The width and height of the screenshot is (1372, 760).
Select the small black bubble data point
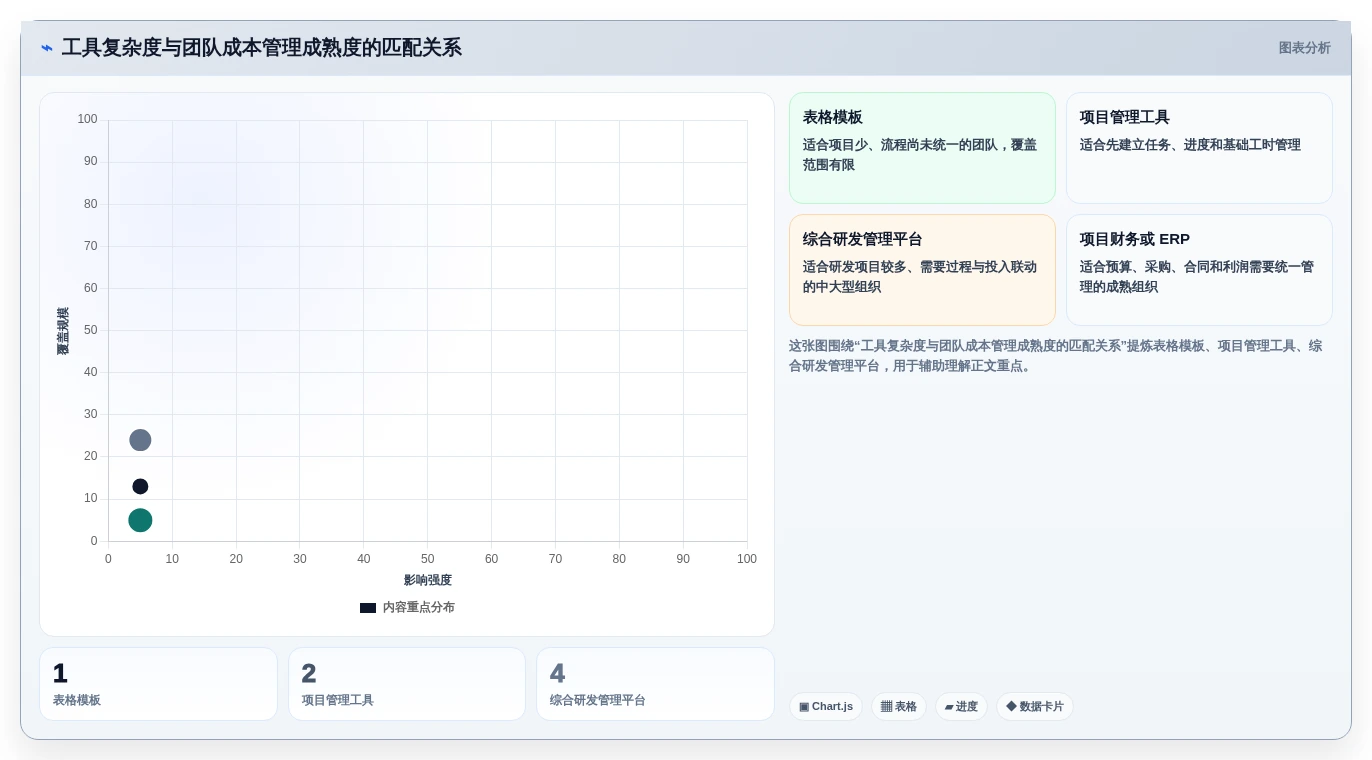click(140, 486)
